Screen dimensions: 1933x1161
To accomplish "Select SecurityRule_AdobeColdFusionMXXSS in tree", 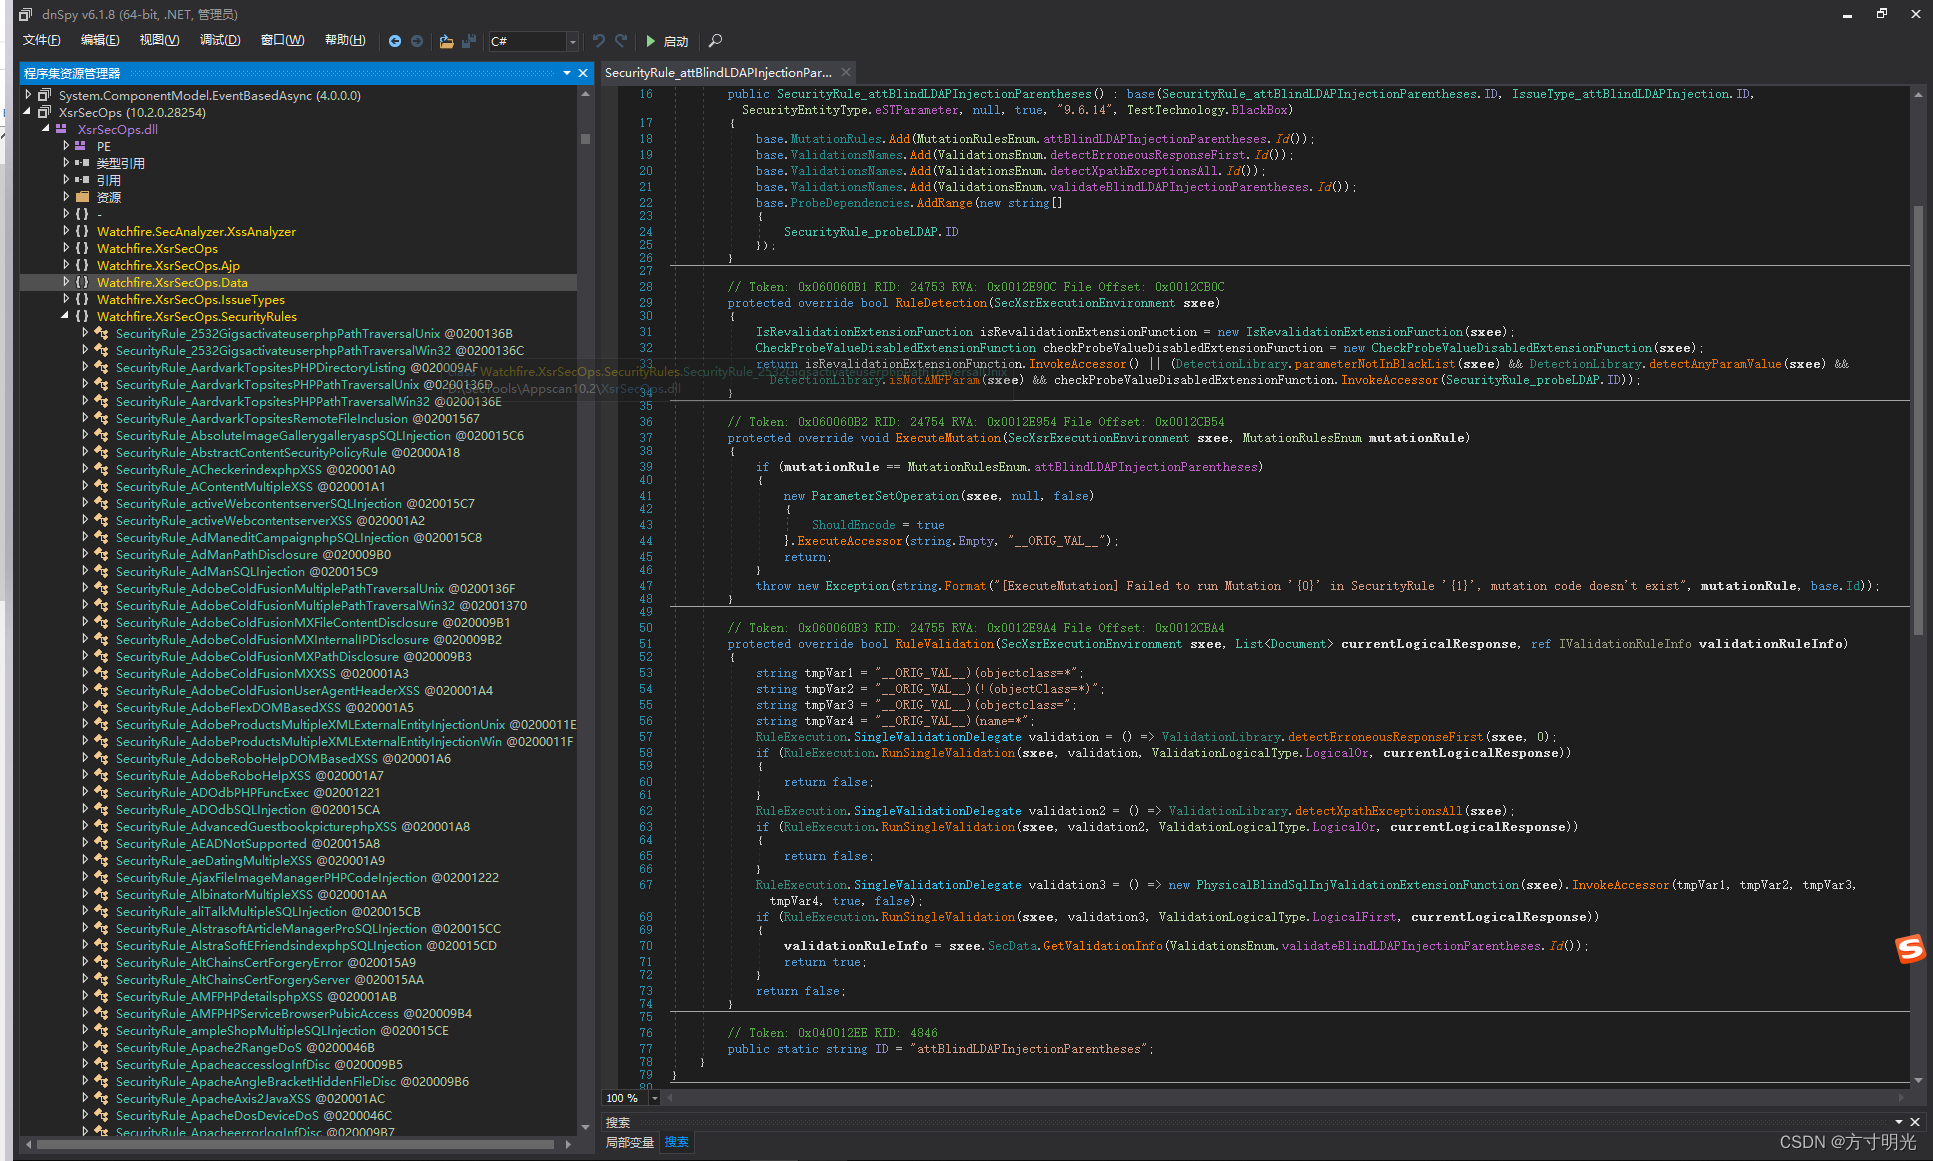I will tap(262, 673).
